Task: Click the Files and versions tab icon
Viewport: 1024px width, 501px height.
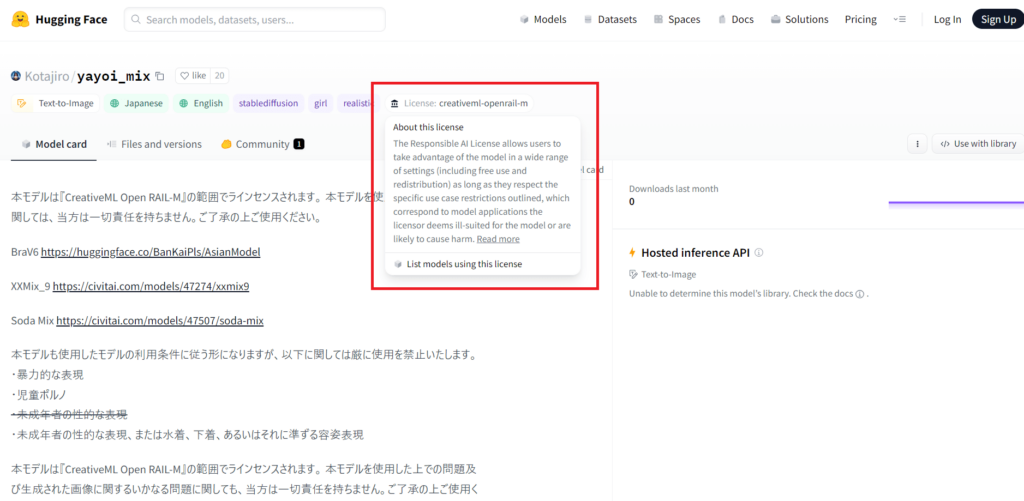Action: tap(112, 144)
